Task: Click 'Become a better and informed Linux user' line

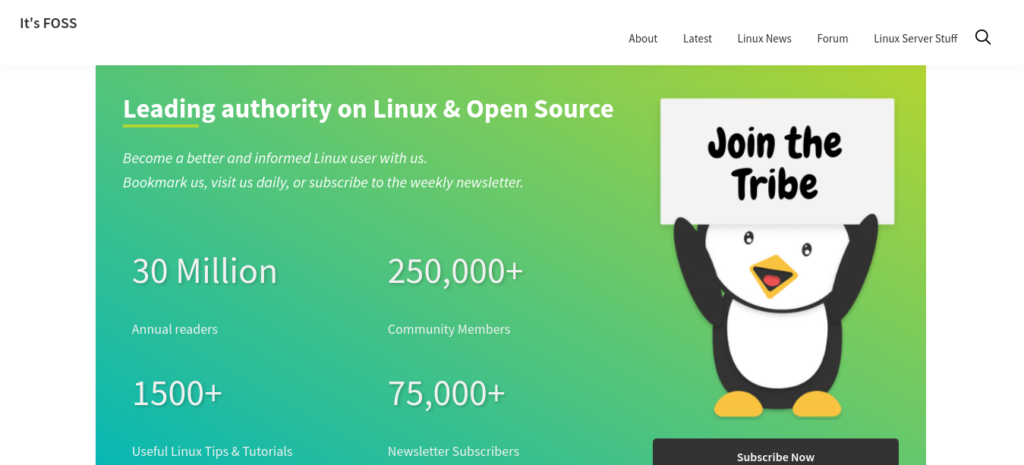Action: [275, 158]
